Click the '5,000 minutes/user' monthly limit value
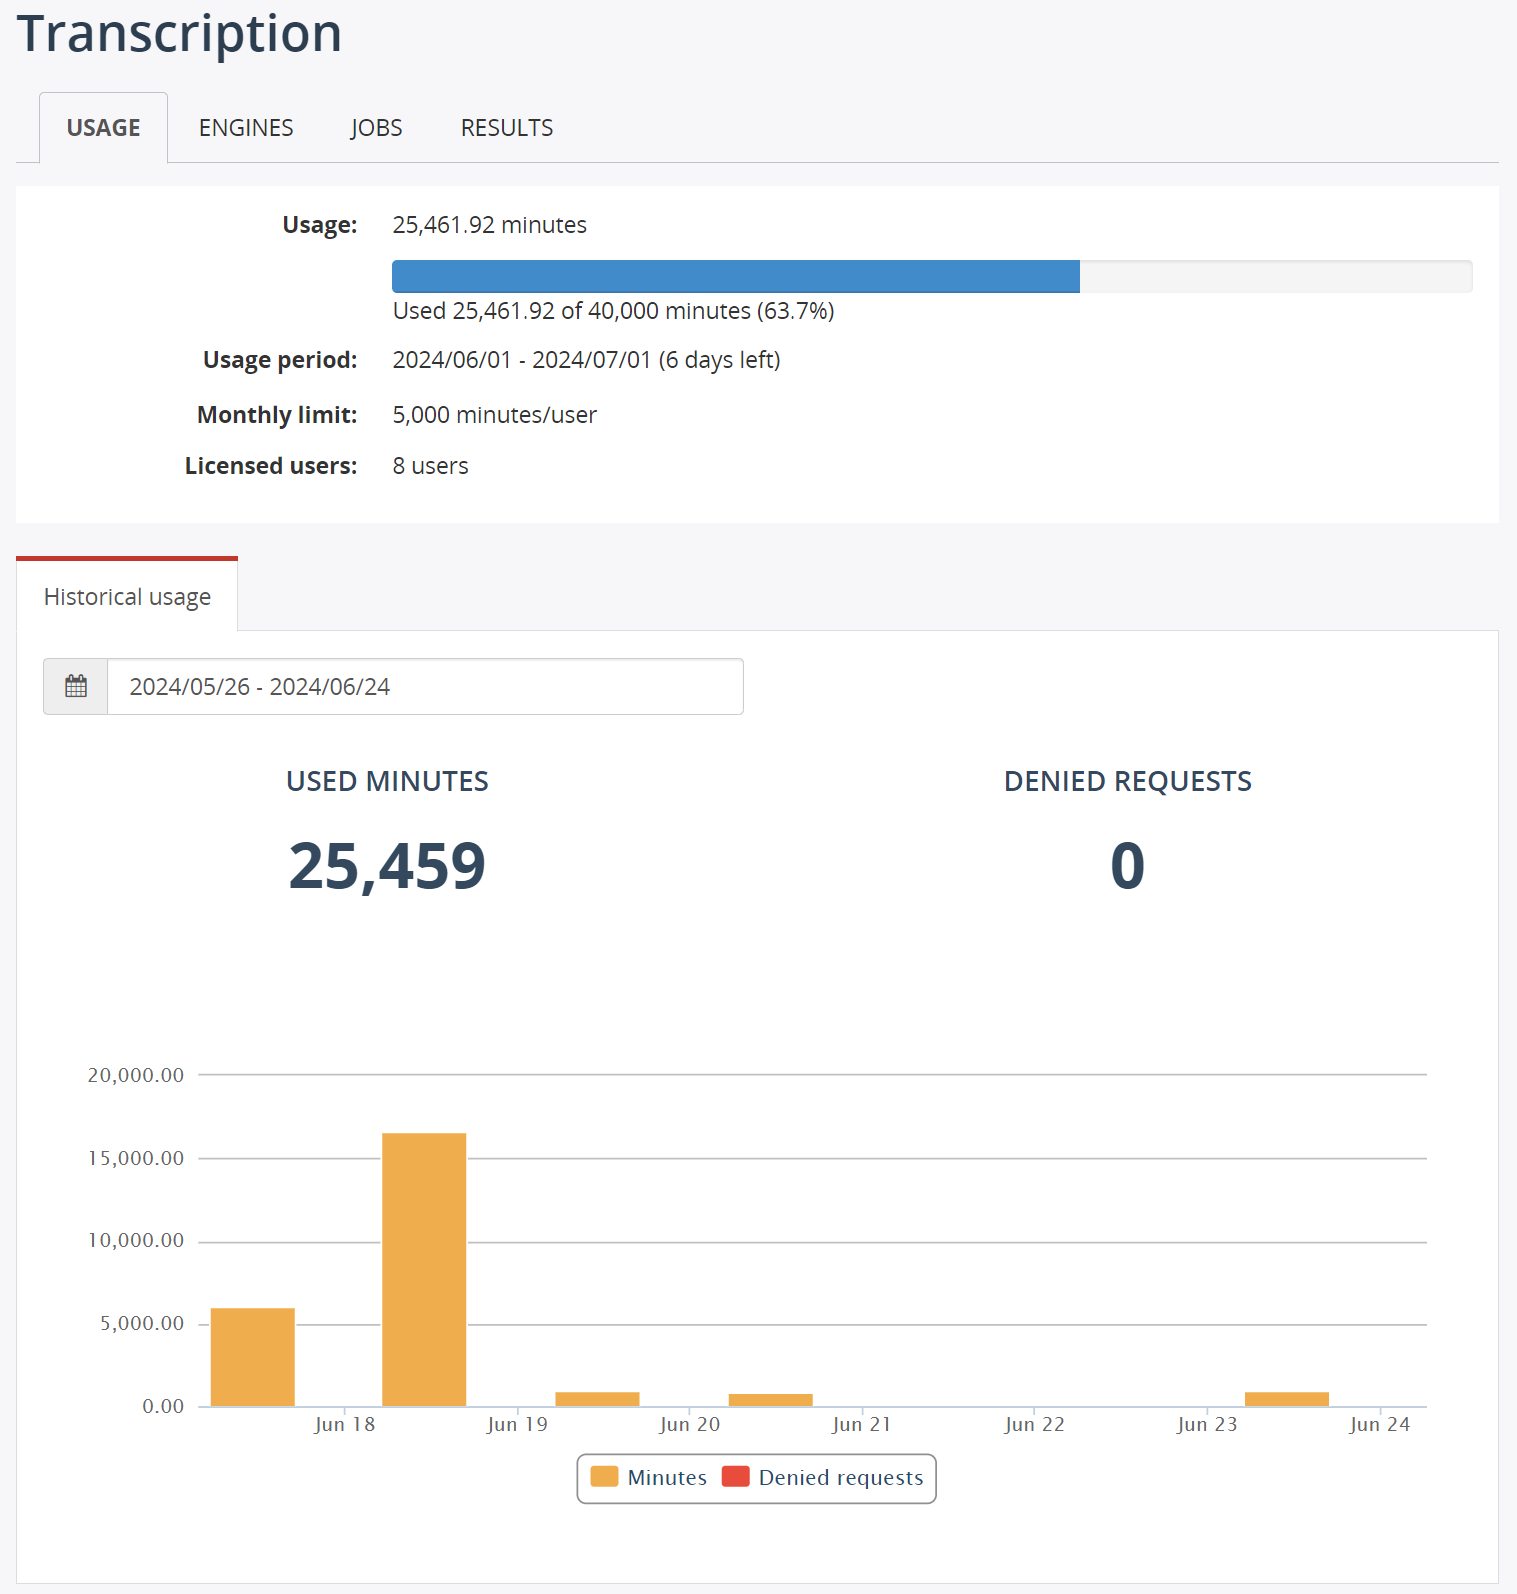The height and width of the screenshot is (1594, 1517). [x=494, y=415]
